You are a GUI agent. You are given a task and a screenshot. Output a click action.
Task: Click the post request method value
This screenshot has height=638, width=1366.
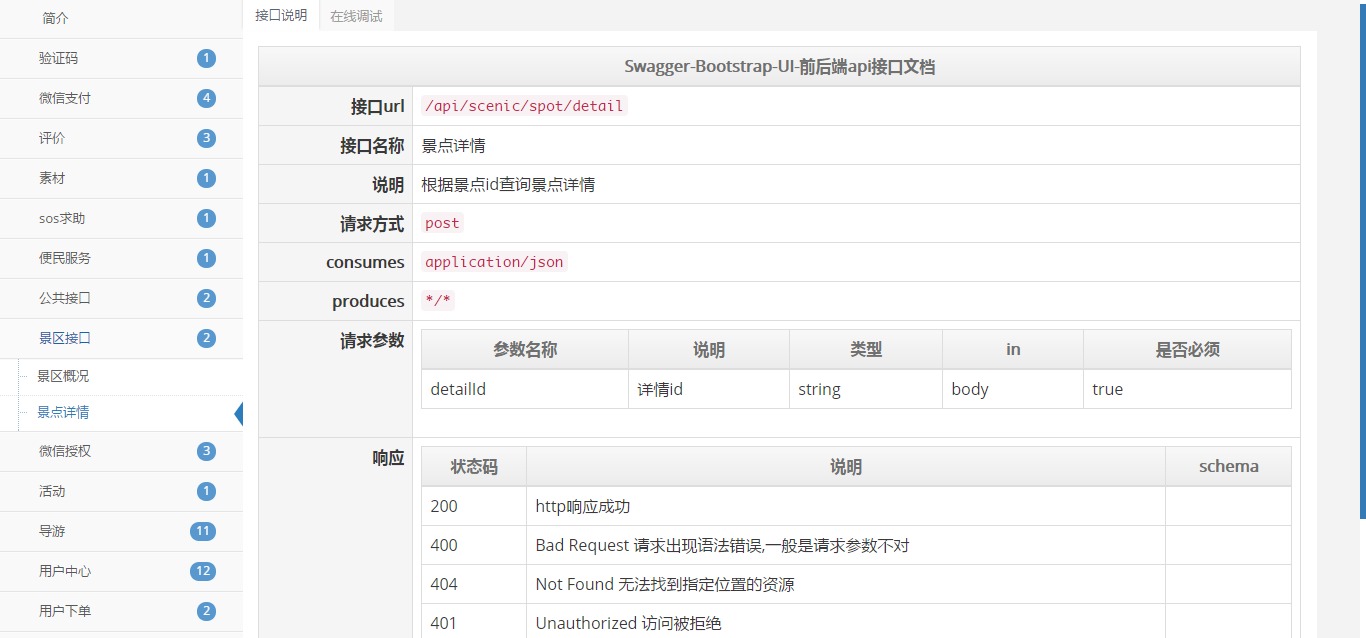[442, 223]
